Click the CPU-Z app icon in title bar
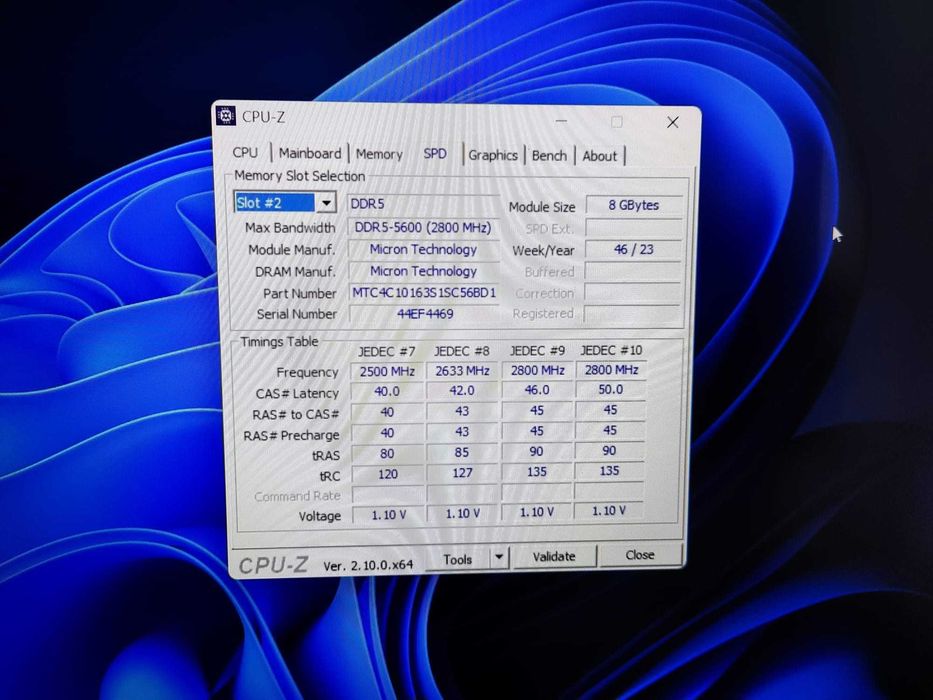Image resolution: width=933 pixels, height=700 pixels. 226,115
